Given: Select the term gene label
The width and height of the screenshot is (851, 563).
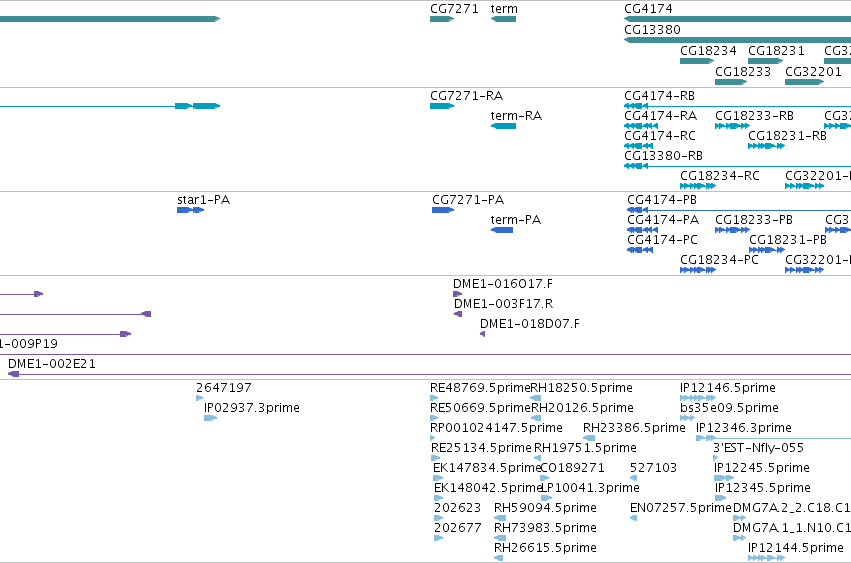Looking at the screenshot, I should tap(504, 9).
